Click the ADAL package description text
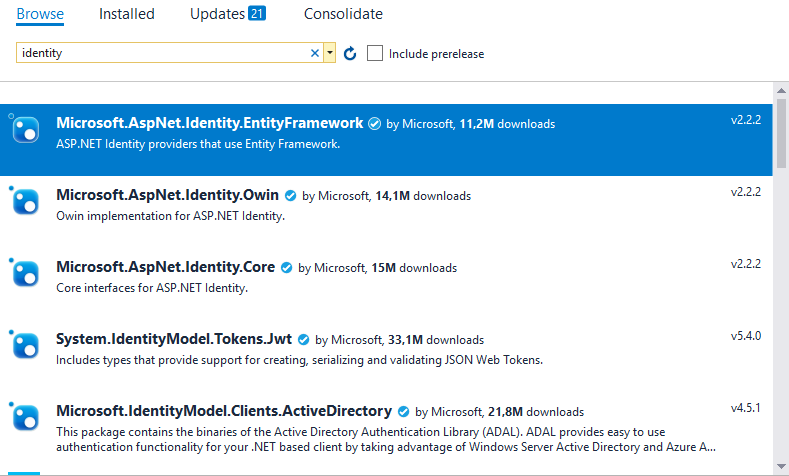The height and width of the screenshot is (476, 789). pyautogui.click(x=386, y=439)
